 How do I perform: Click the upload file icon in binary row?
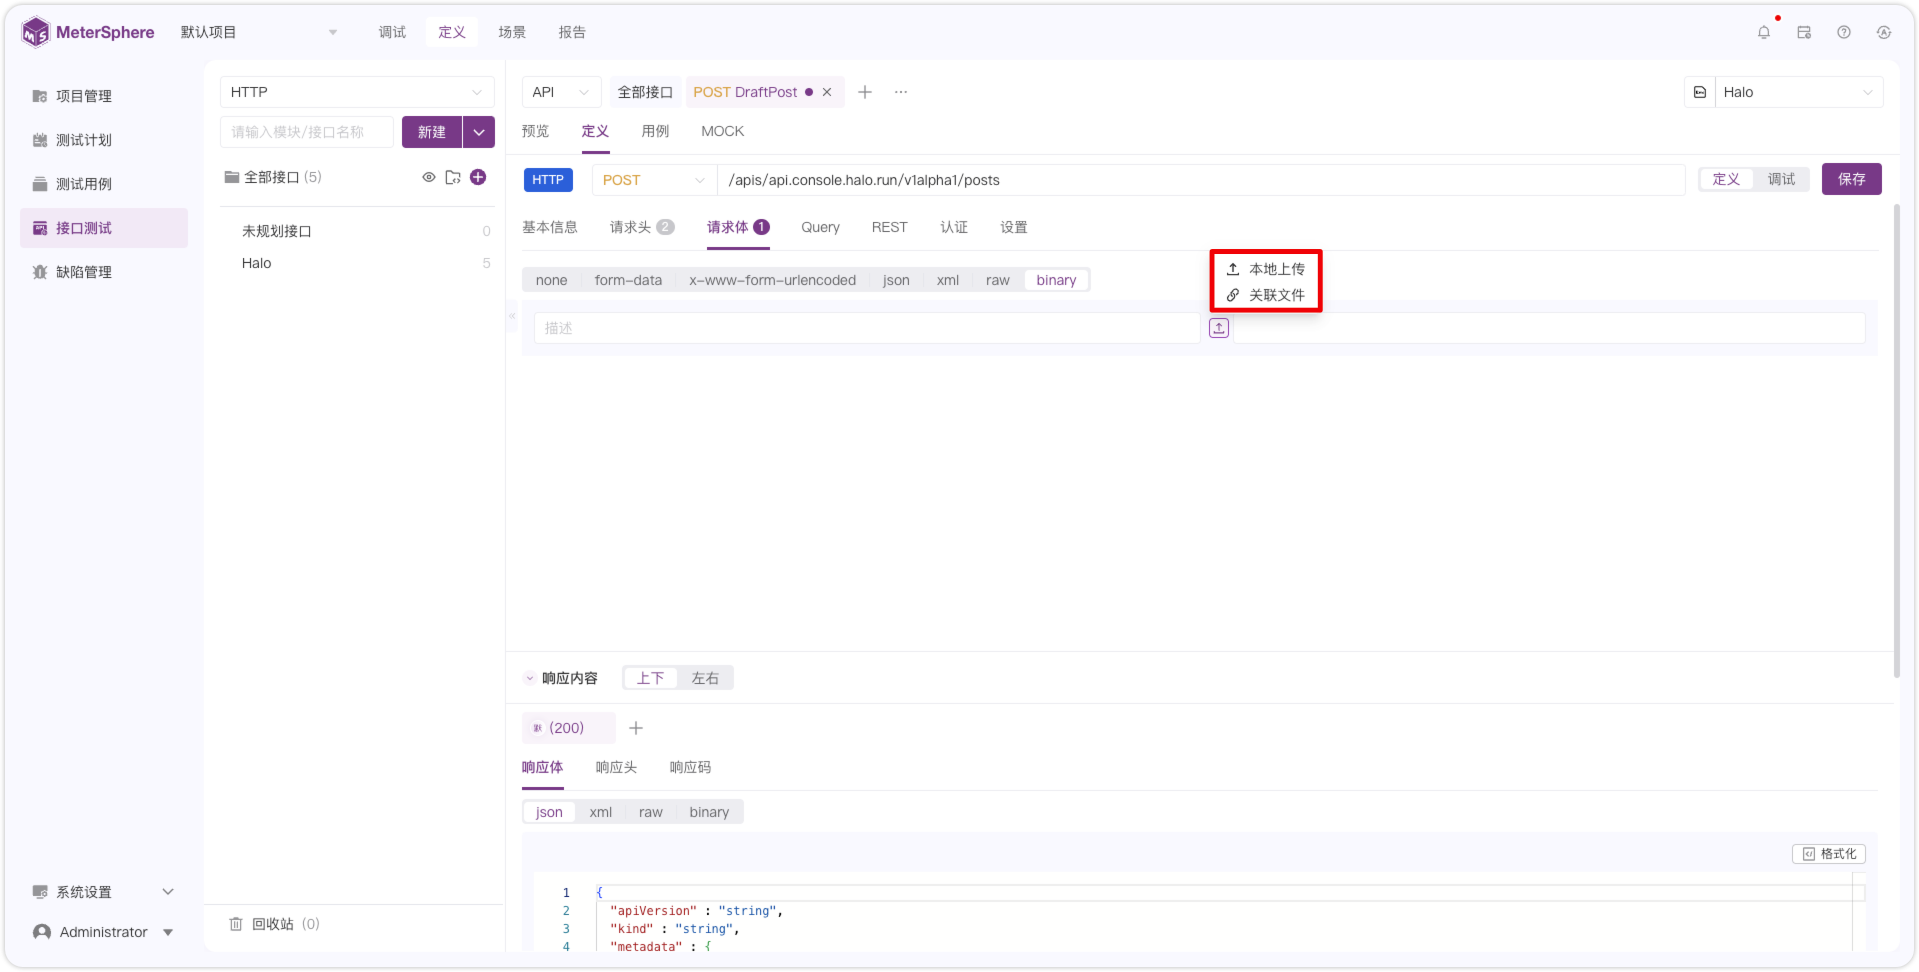tap(1219, 328)
